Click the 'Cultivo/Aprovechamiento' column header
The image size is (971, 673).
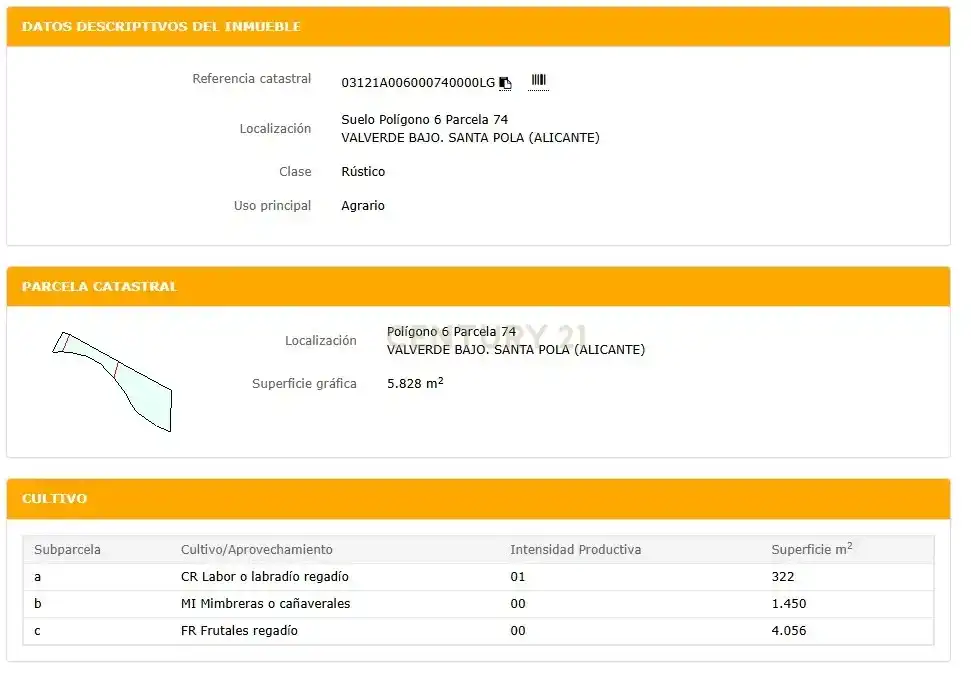click(x=257, y=550)
